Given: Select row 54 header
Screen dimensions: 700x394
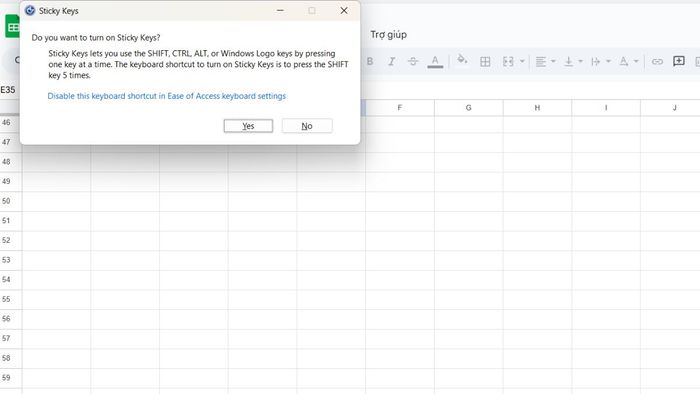Looking at the screenshot, I should click(11, 280).
